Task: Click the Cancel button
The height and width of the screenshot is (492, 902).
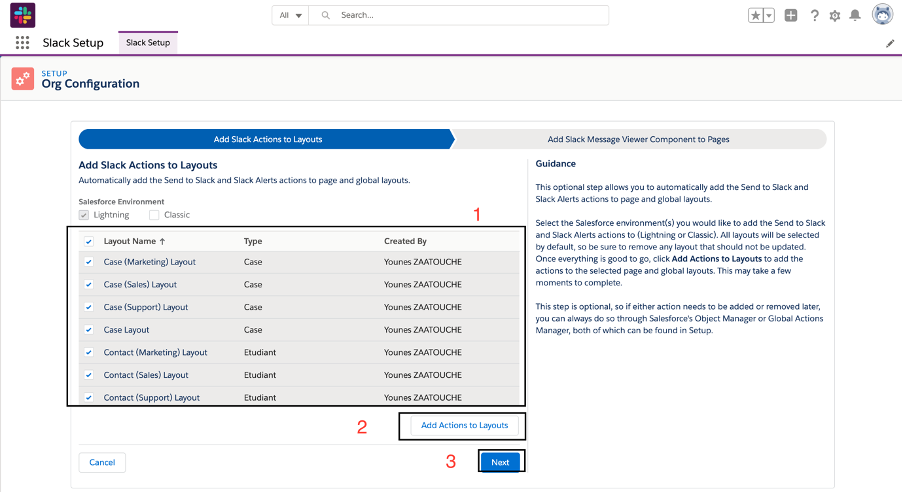Action: click(102, 462)
